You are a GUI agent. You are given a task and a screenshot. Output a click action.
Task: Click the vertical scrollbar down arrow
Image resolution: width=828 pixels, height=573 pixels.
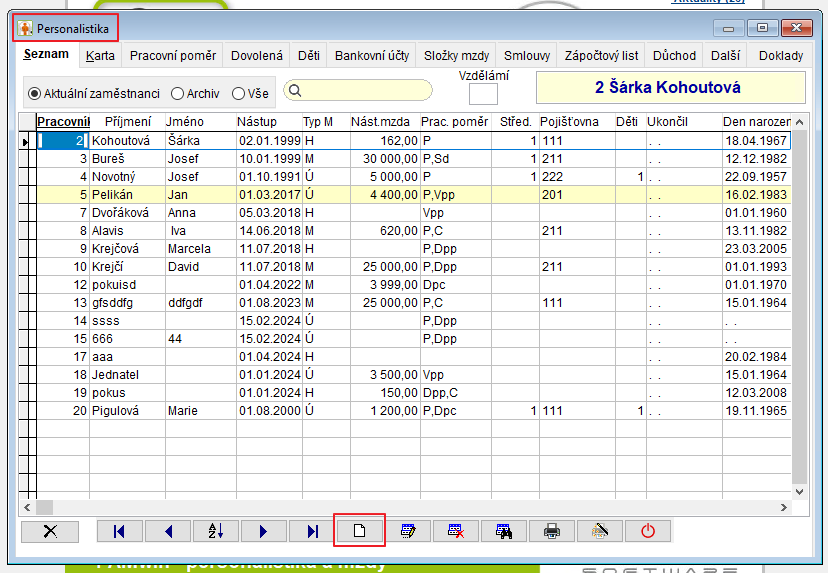[799, 492]
